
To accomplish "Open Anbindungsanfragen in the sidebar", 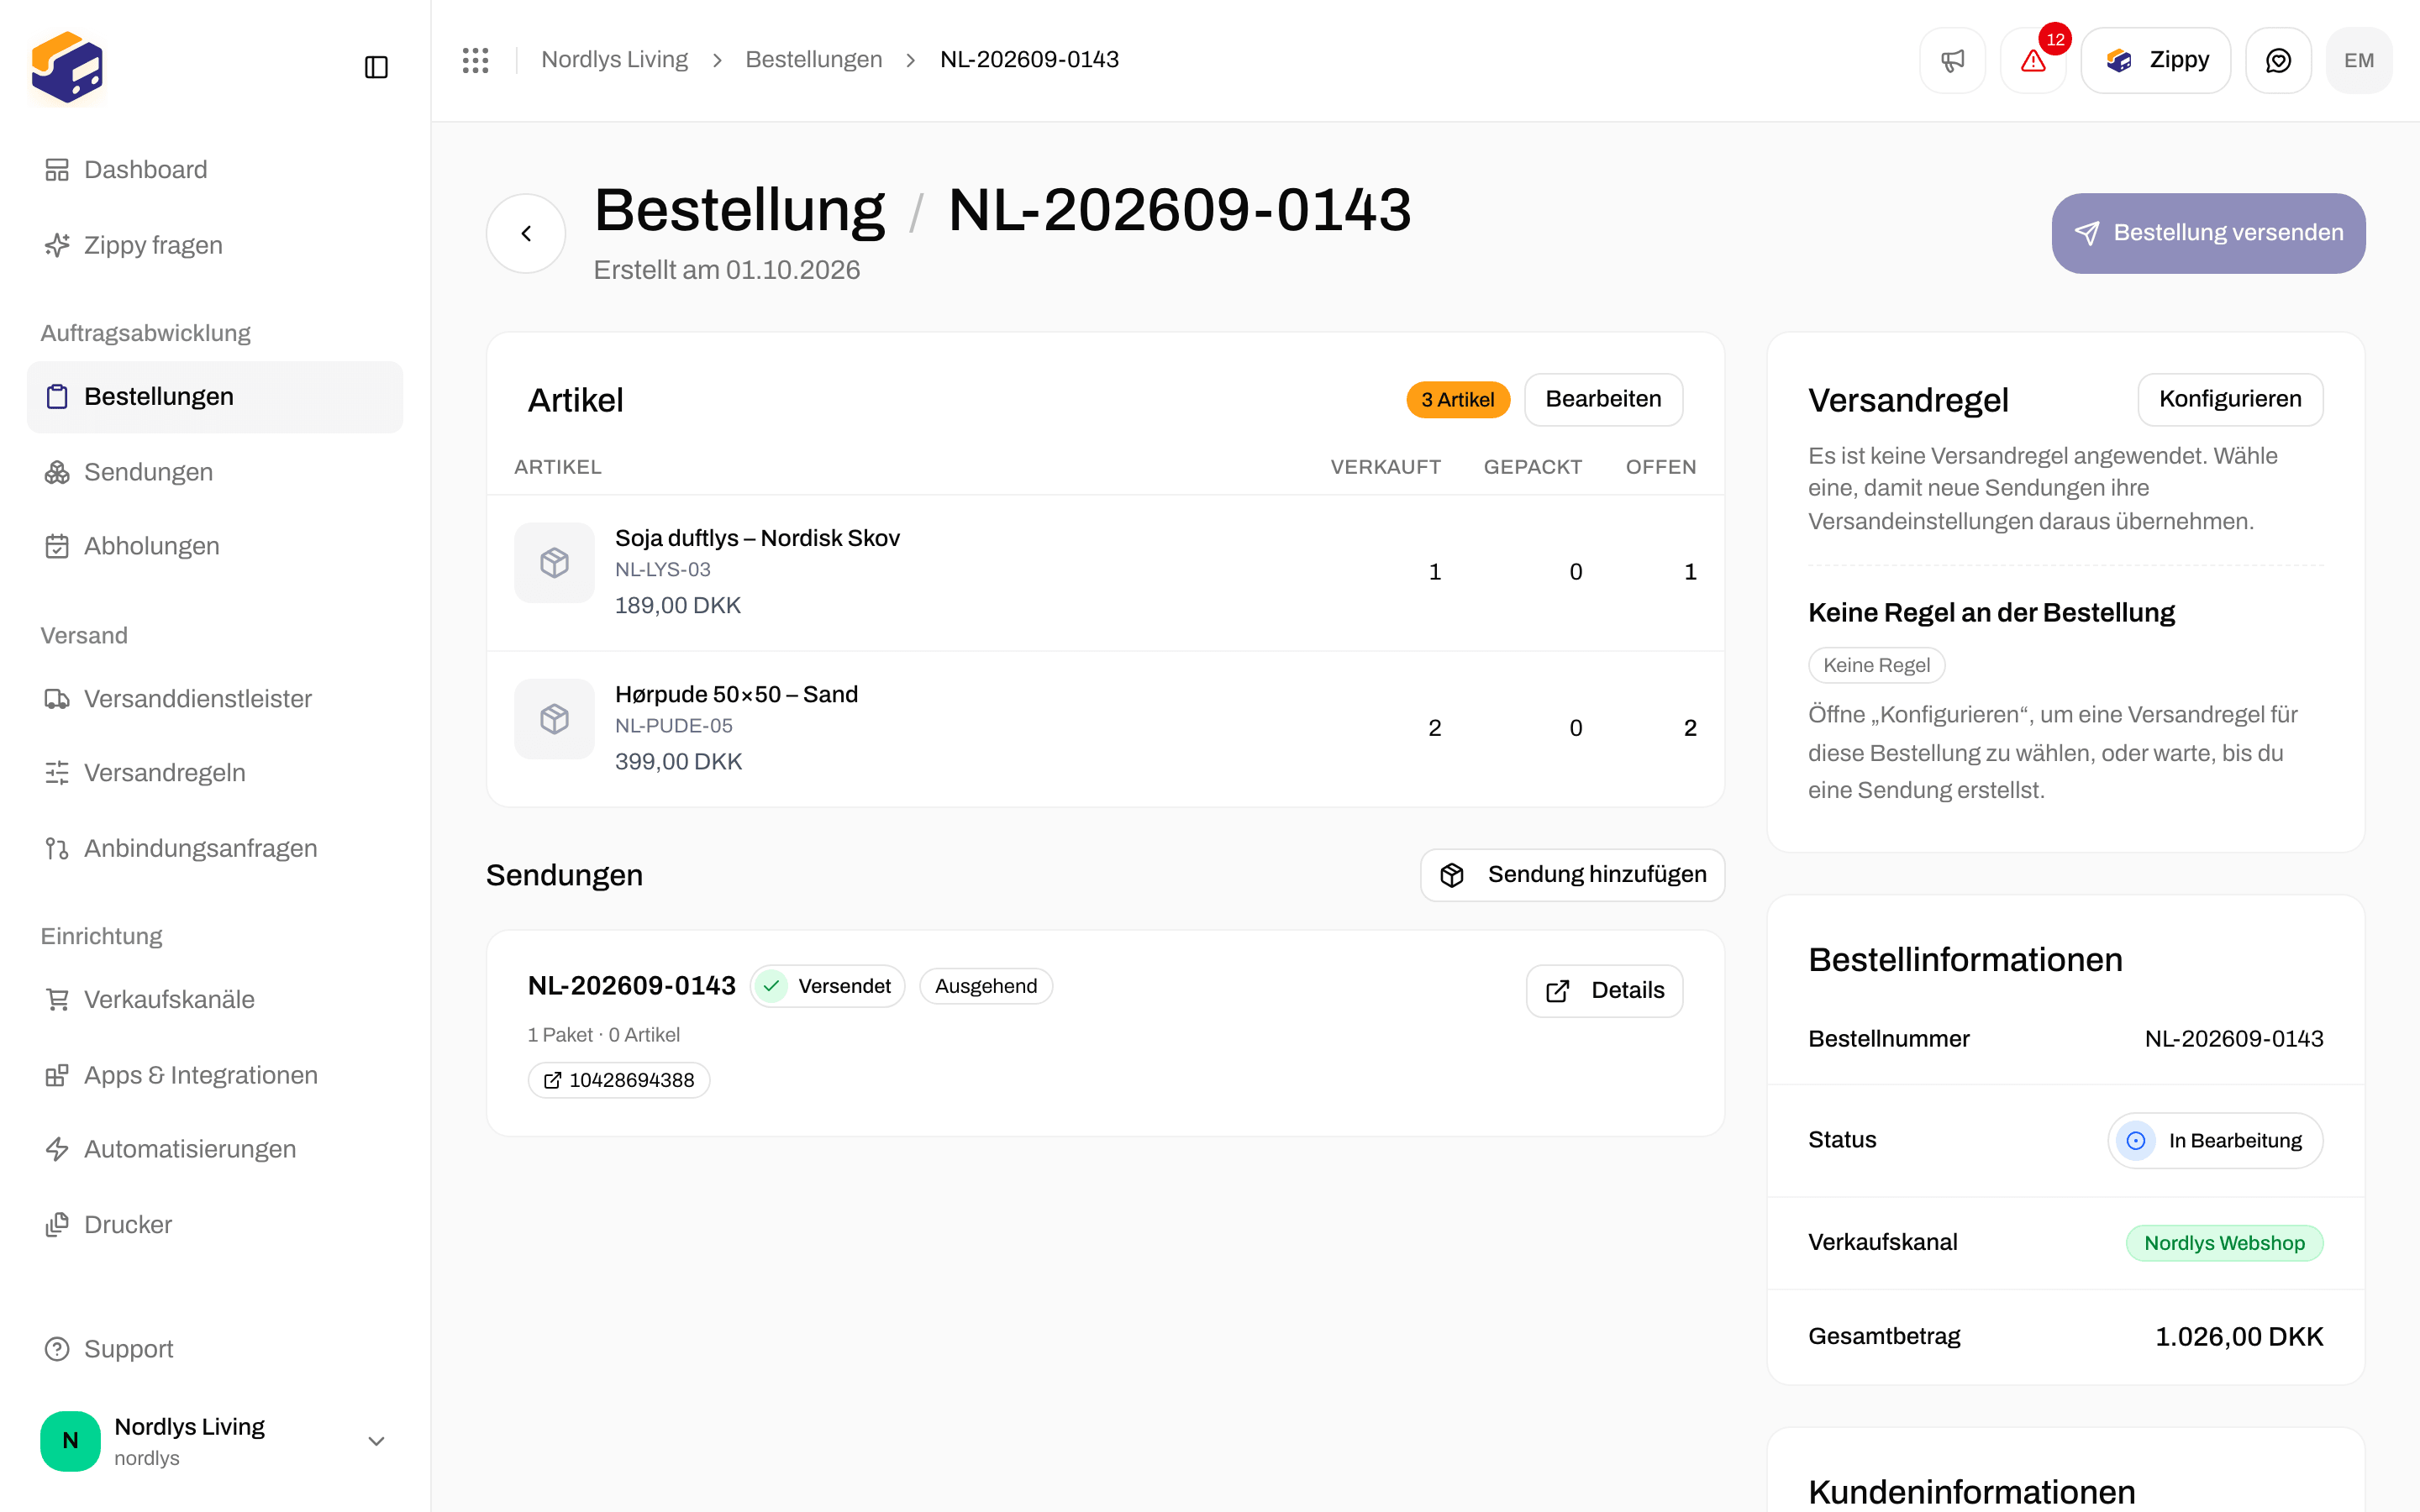I will [215, 848].
